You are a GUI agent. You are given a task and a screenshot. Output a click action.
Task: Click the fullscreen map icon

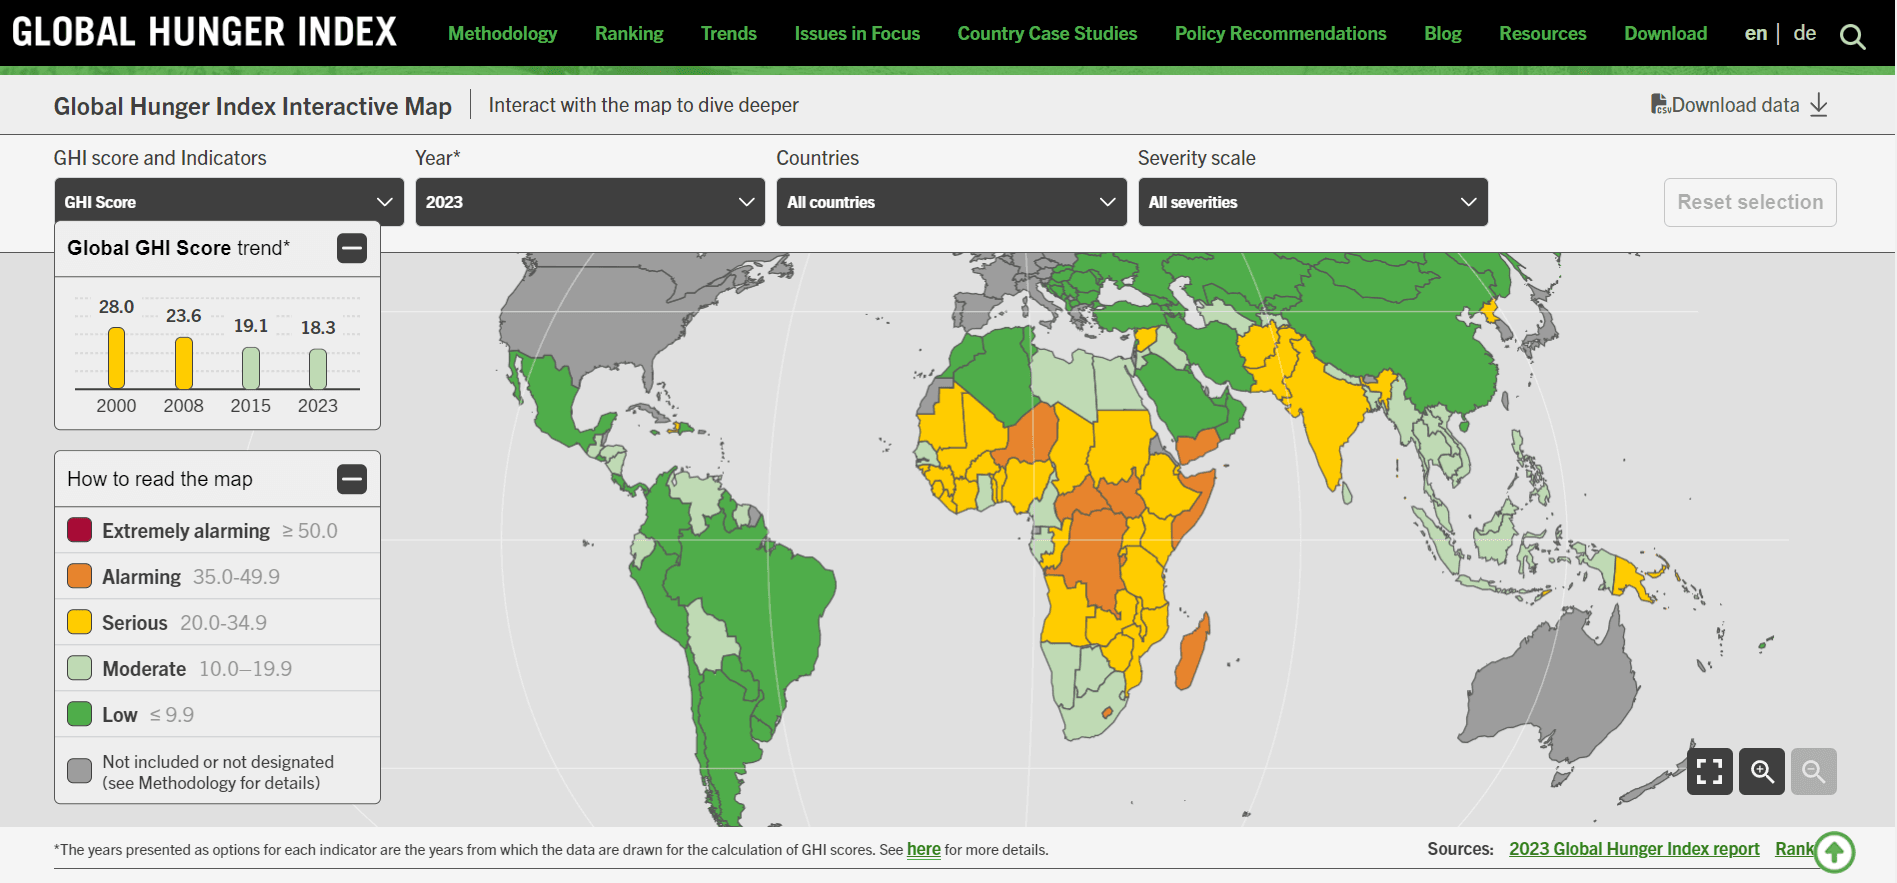pyautogui.click(x=1709, y=771)
